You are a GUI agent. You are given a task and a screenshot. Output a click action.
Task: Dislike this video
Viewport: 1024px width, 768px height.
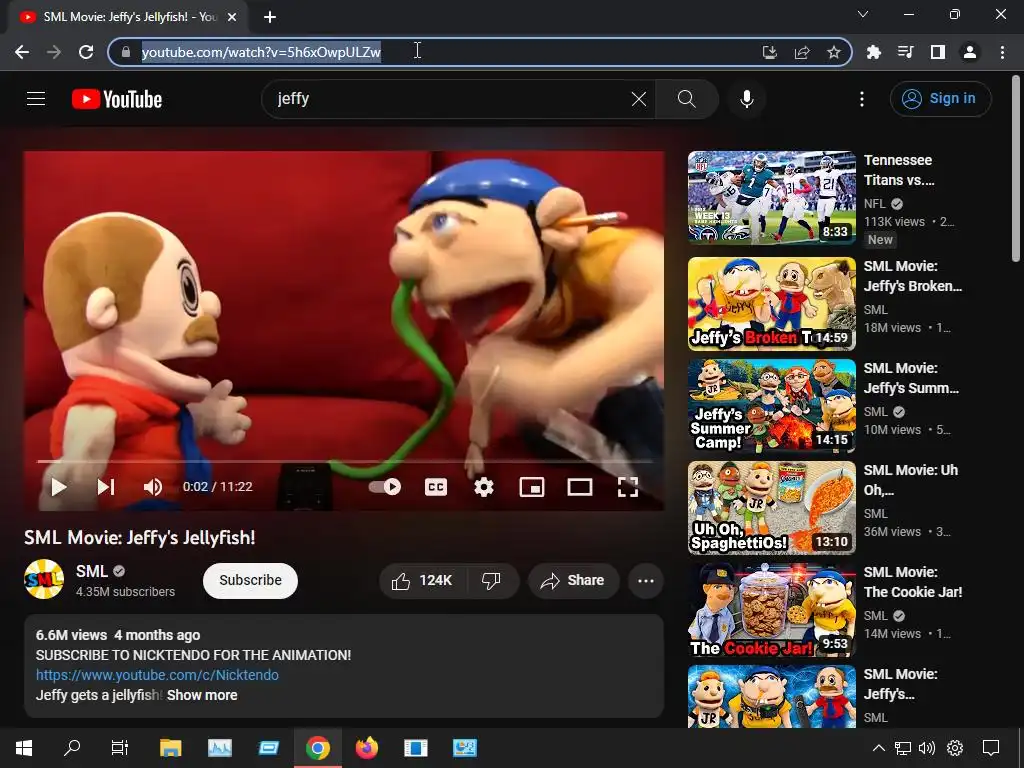pyautogui.click(x=491, y=581)
